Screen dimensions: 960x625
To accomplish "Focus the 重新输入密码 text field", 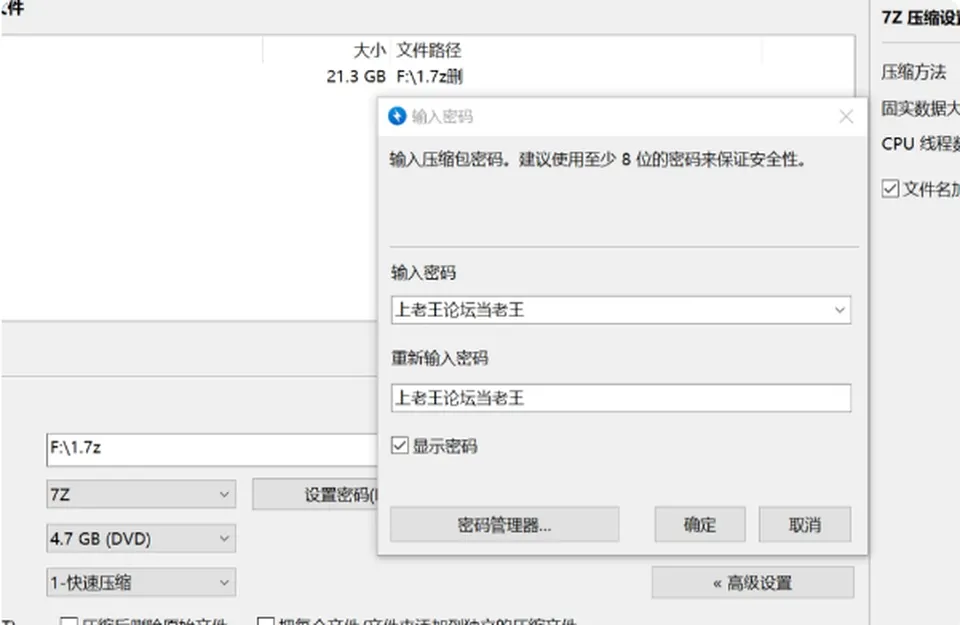I will pos(621,399).
